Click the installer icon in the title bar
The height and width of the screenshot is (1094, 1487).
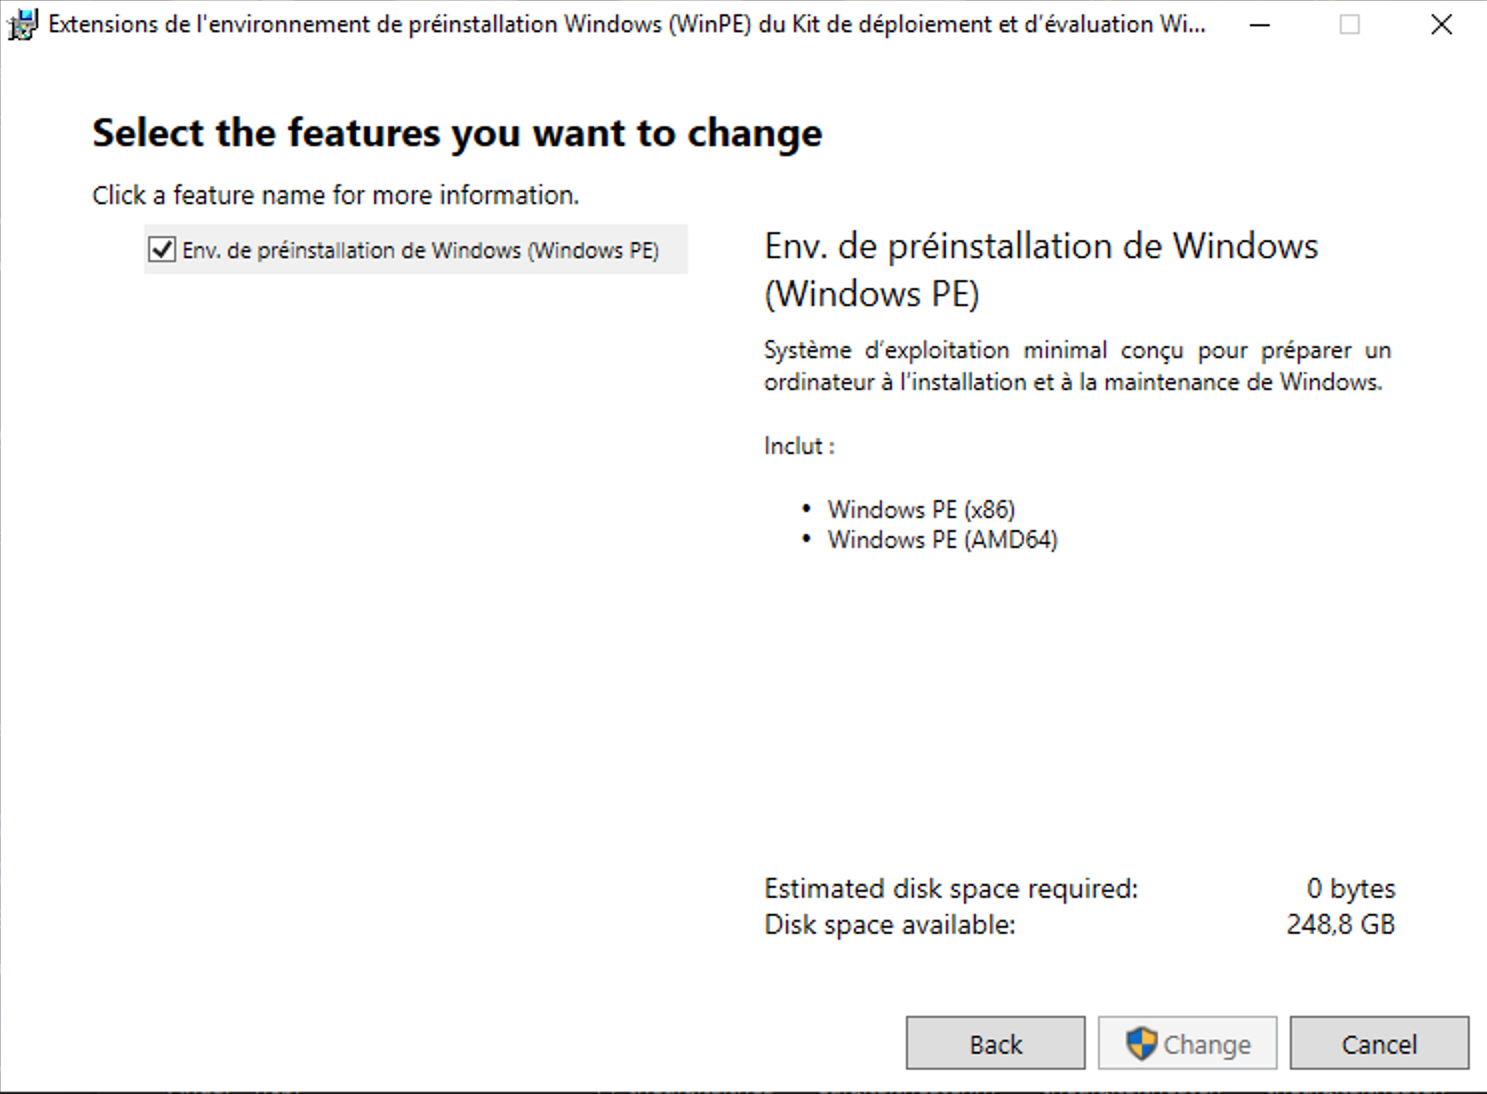coord(21,24)
